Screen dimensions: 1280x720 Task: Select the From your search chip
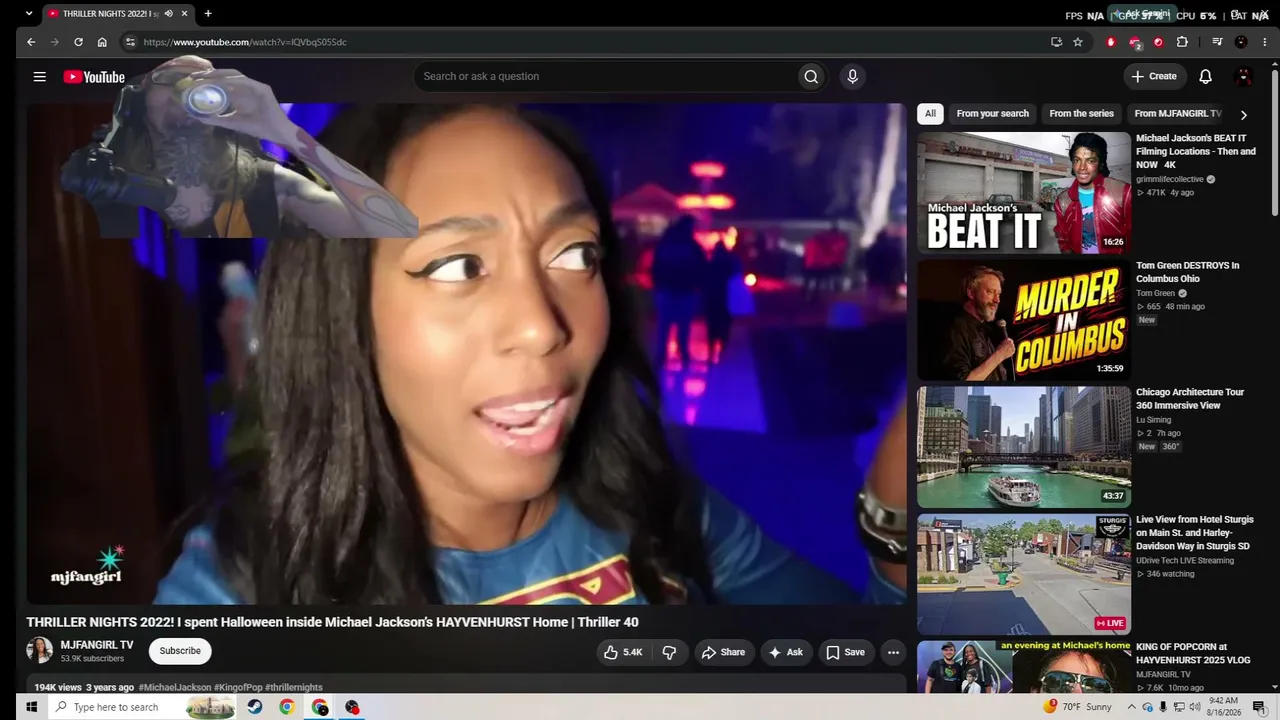click(992, 114)
